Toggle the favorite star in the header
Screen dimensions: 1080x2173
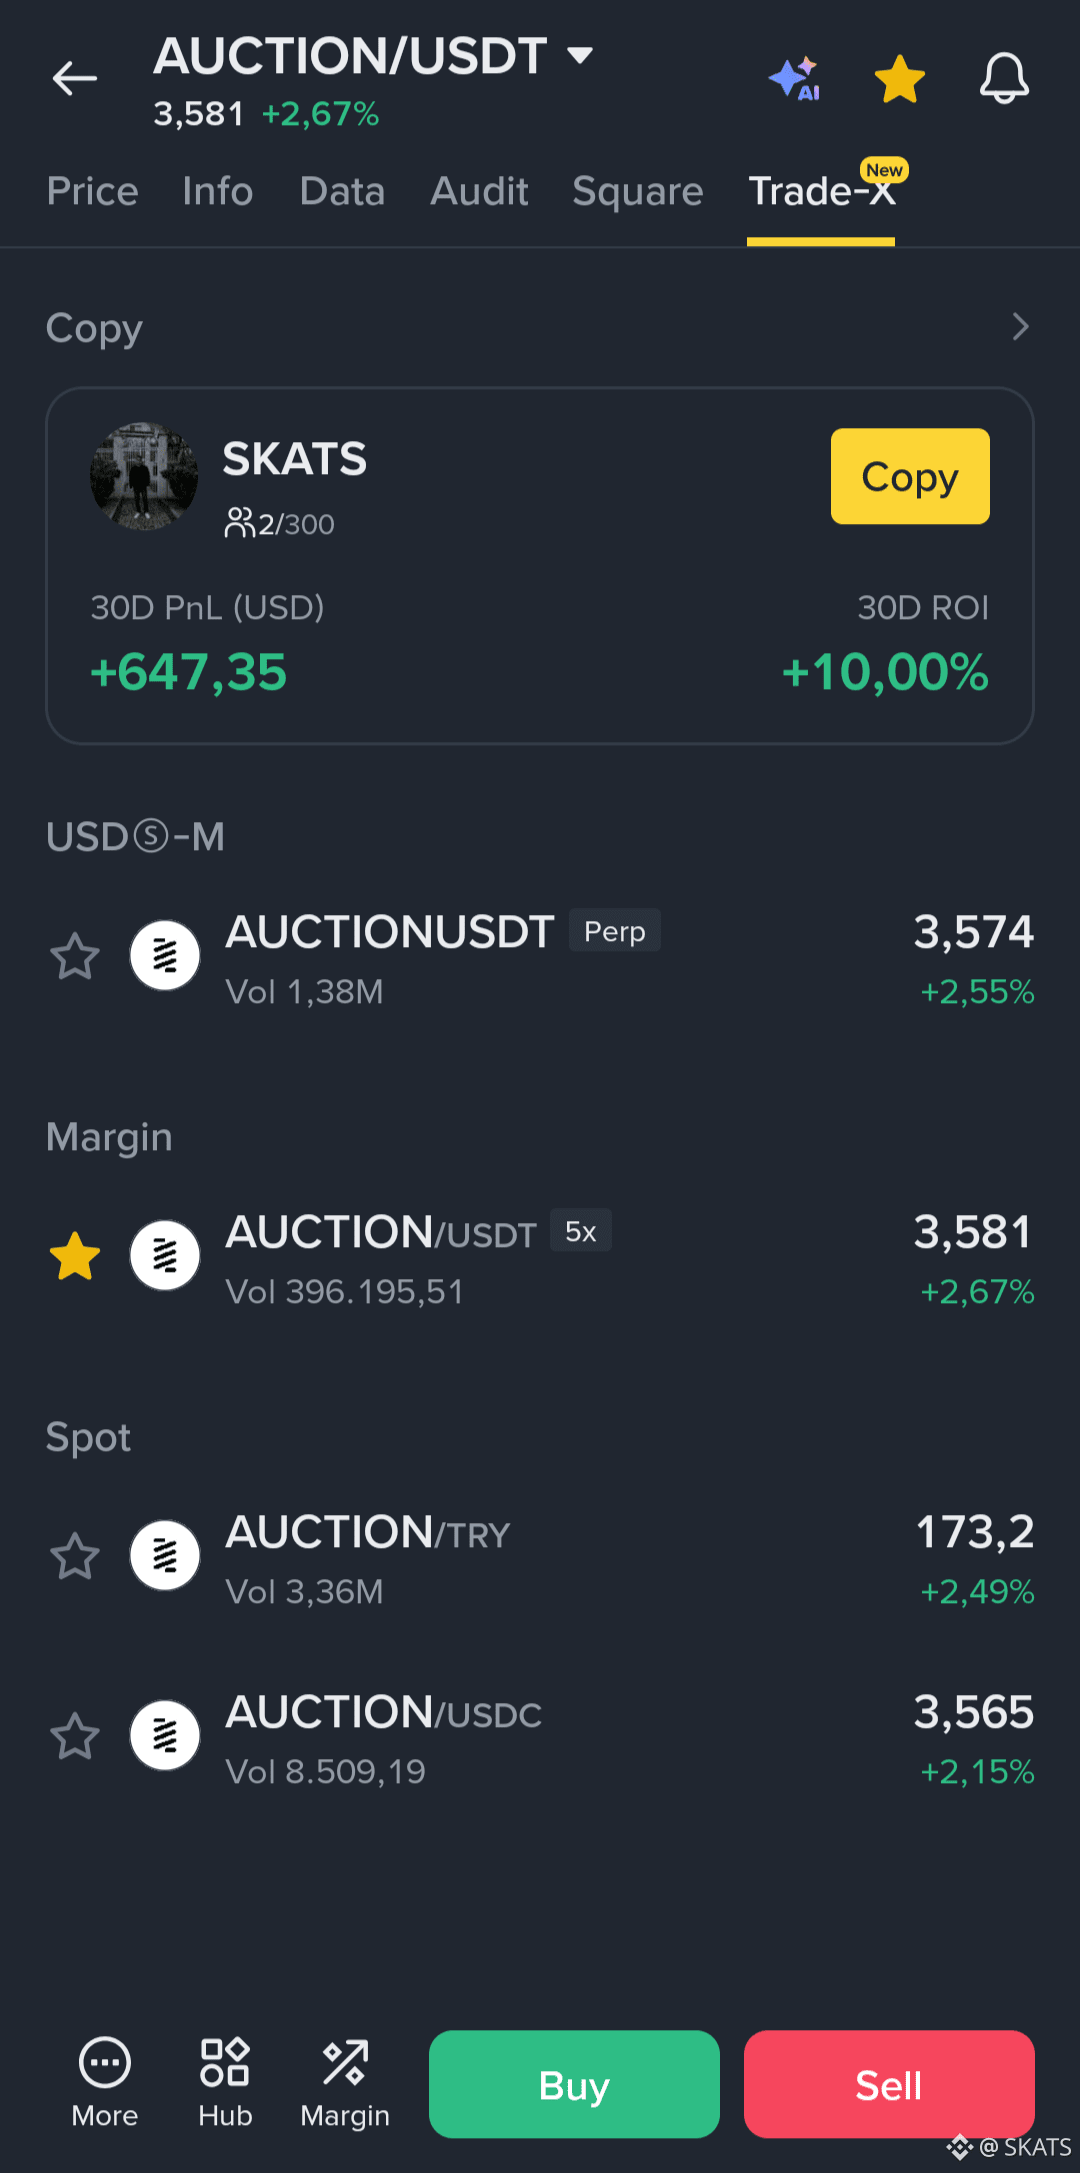pos(900,78)
